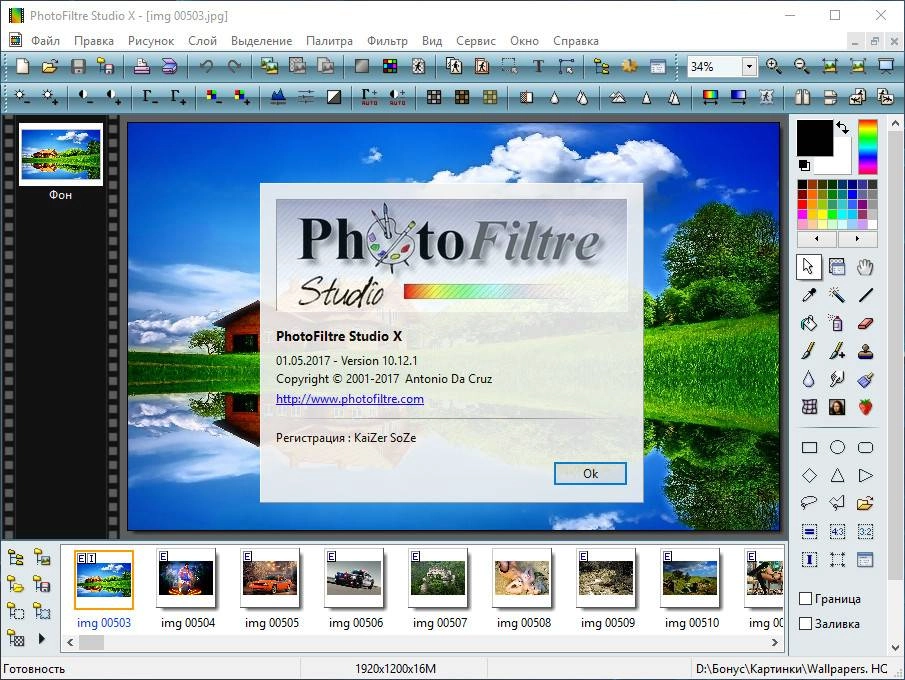Open the Файл menu
This screenshot has height=680, width=905.
(45, 41)
